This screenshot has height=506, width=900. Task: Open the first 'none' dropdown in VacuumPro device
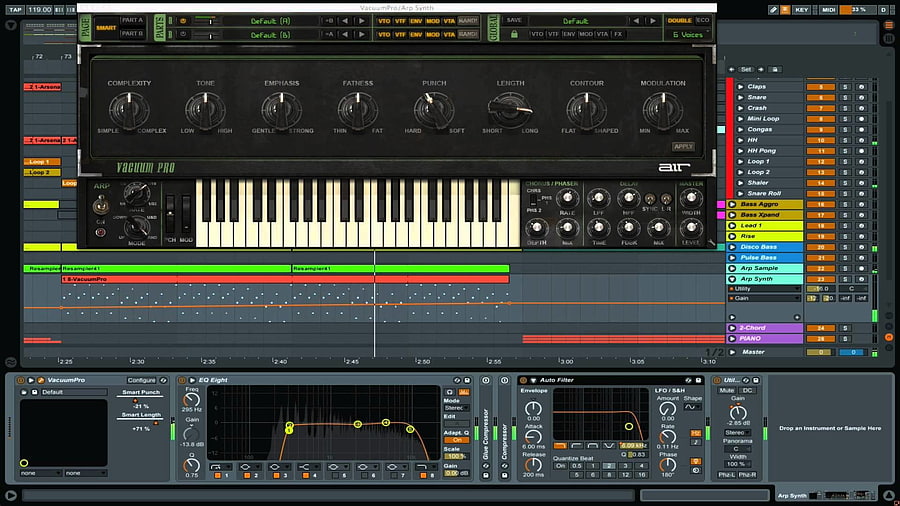[x=40, y=473]
